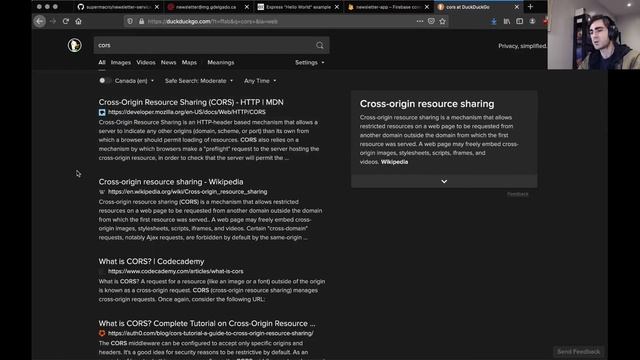Image resolution: width=640 pixels, height=360 pixels.
Task: Open What is CORS Codecademy result
Action: click(151, 262)
